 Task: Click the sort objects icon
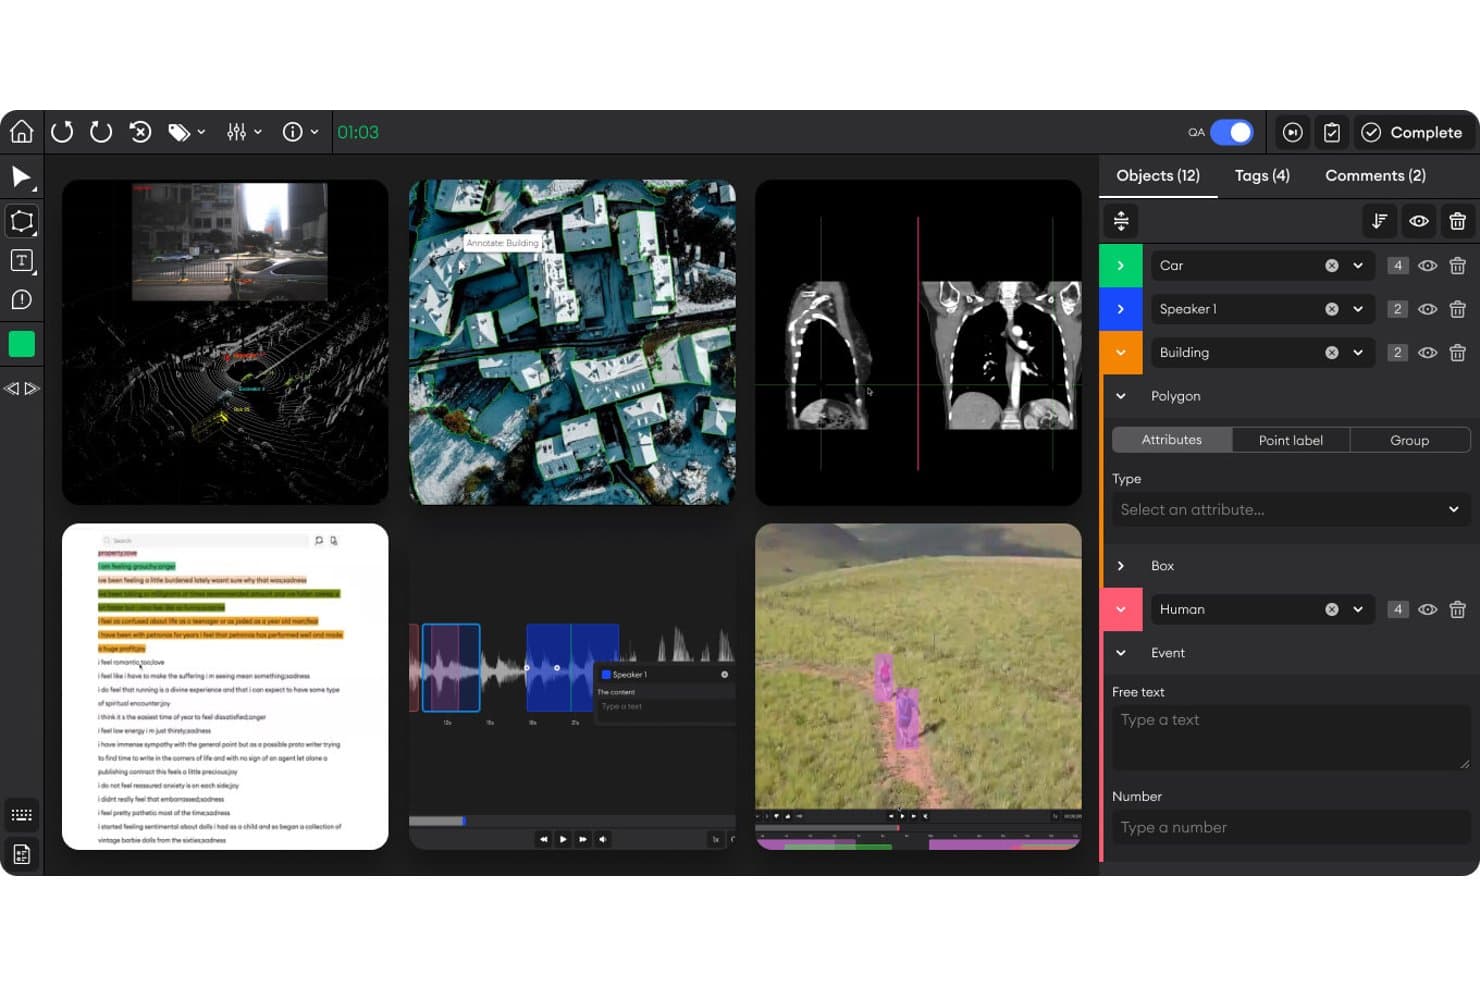click(x=1380, y=221)
